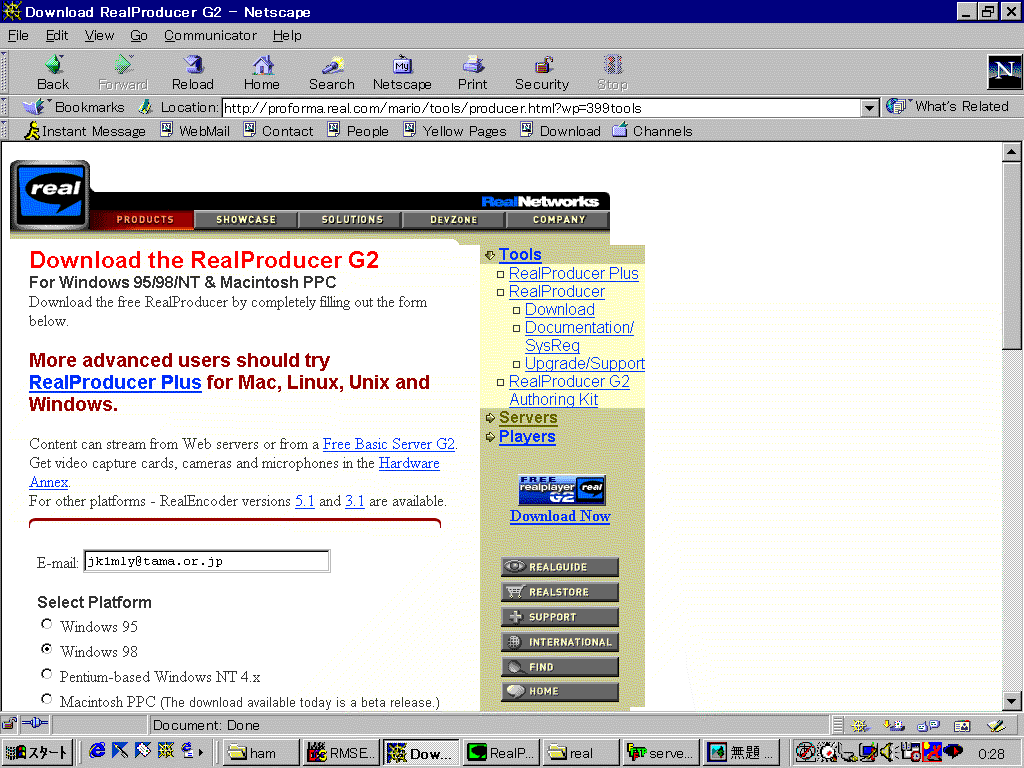Image resolution: width=1024 pixels, height=768 pixels.
Task: Open the People toolbar shortcut
Action: (x=358, y=131)
